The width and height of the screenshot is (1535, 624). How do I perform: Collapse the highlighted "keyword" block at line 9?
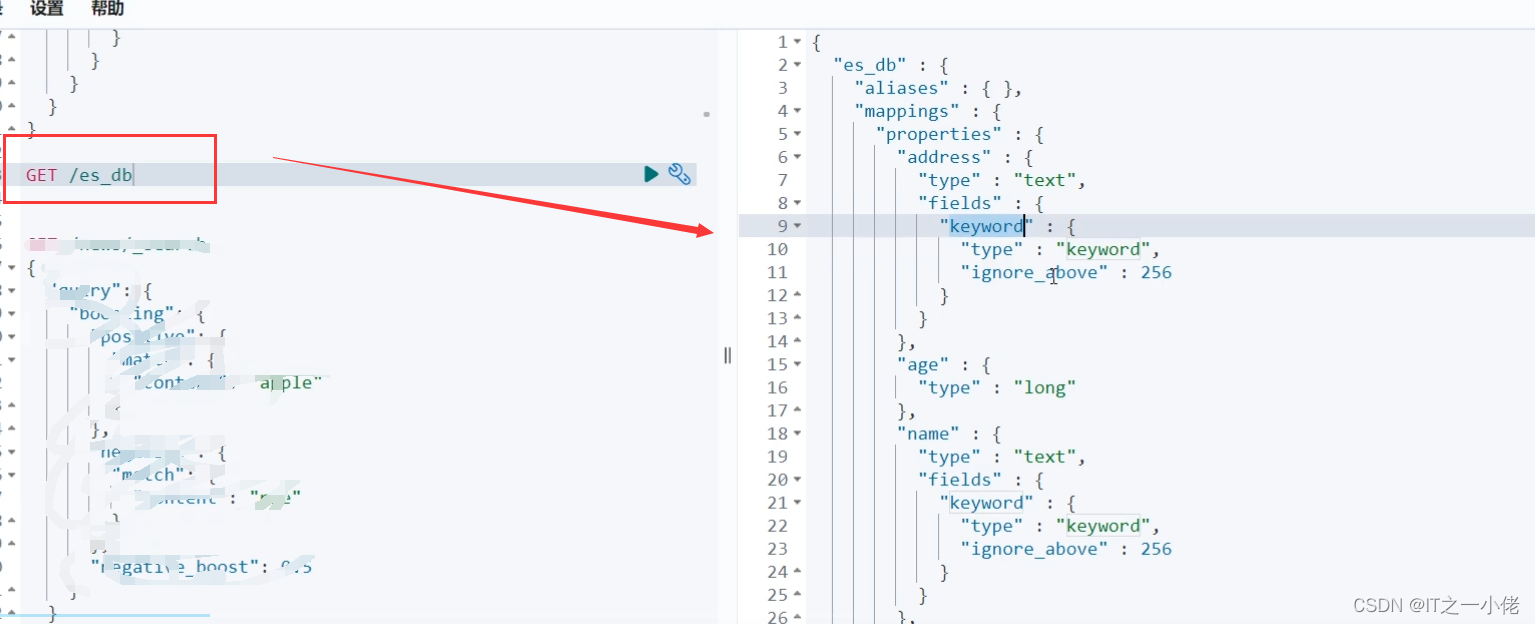click(797, 226)
